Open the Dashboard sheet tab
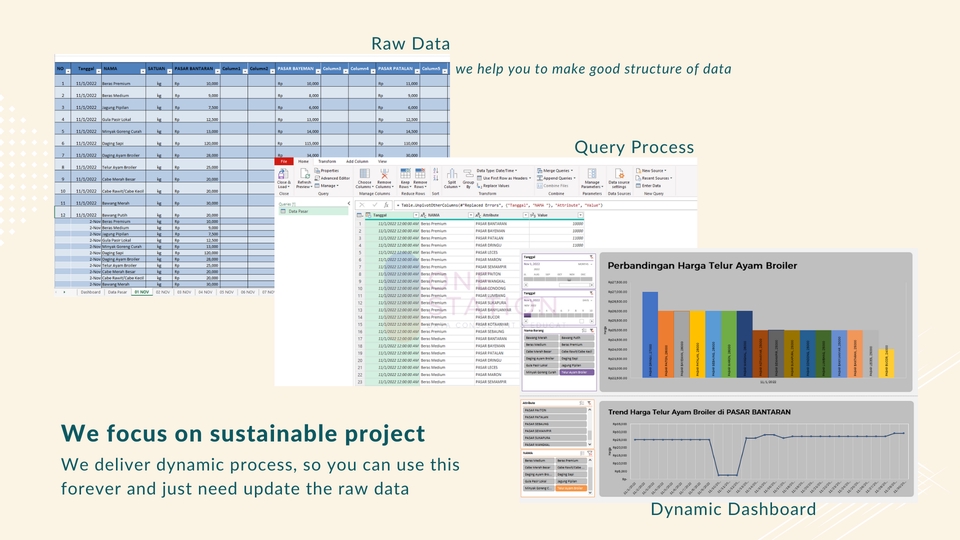Image resolution: width=960 pixels, height=540 pixels. point(90,293)
